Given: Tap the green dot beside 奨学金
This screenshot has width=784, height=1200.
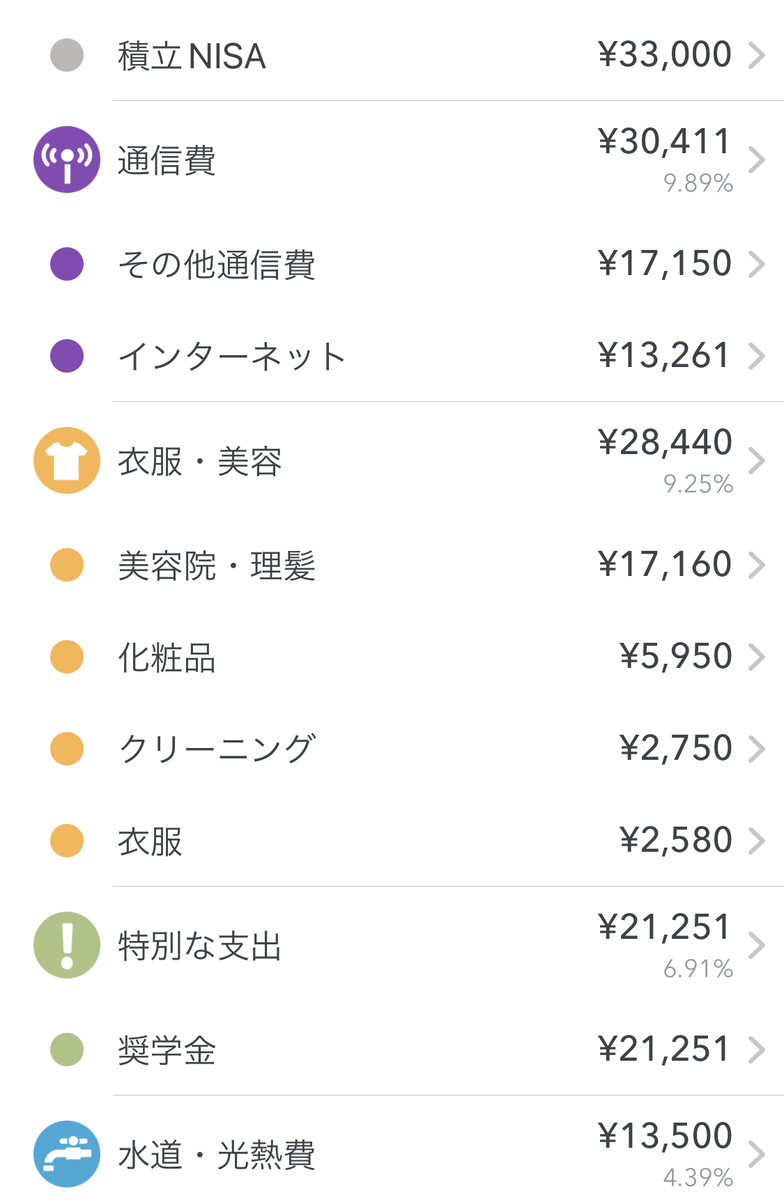Looking at the screenshot, I should pos(67,1050).
